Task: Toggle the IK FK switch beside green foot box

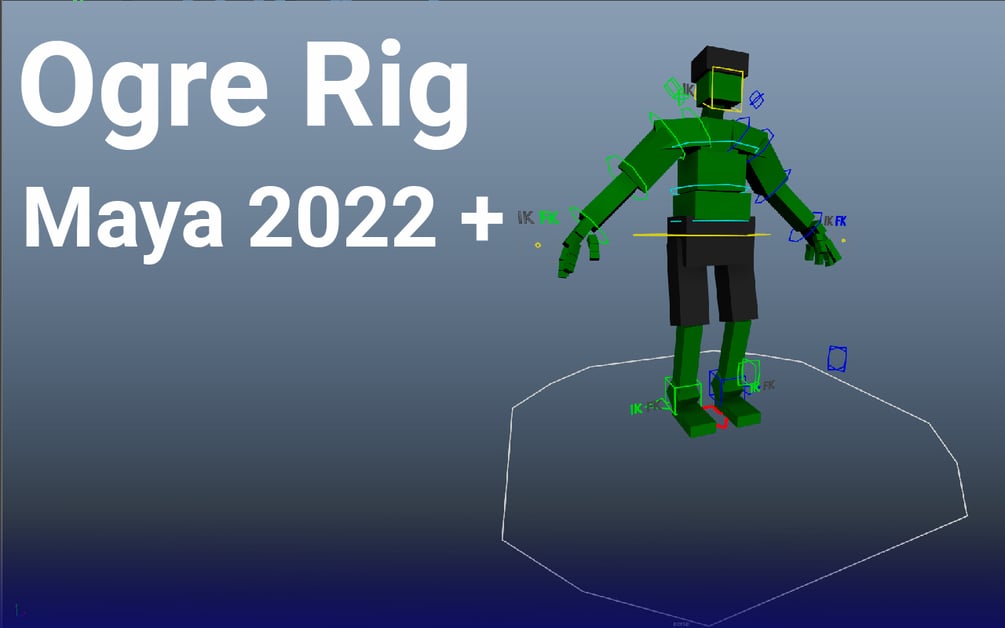Action: (645, 408)
